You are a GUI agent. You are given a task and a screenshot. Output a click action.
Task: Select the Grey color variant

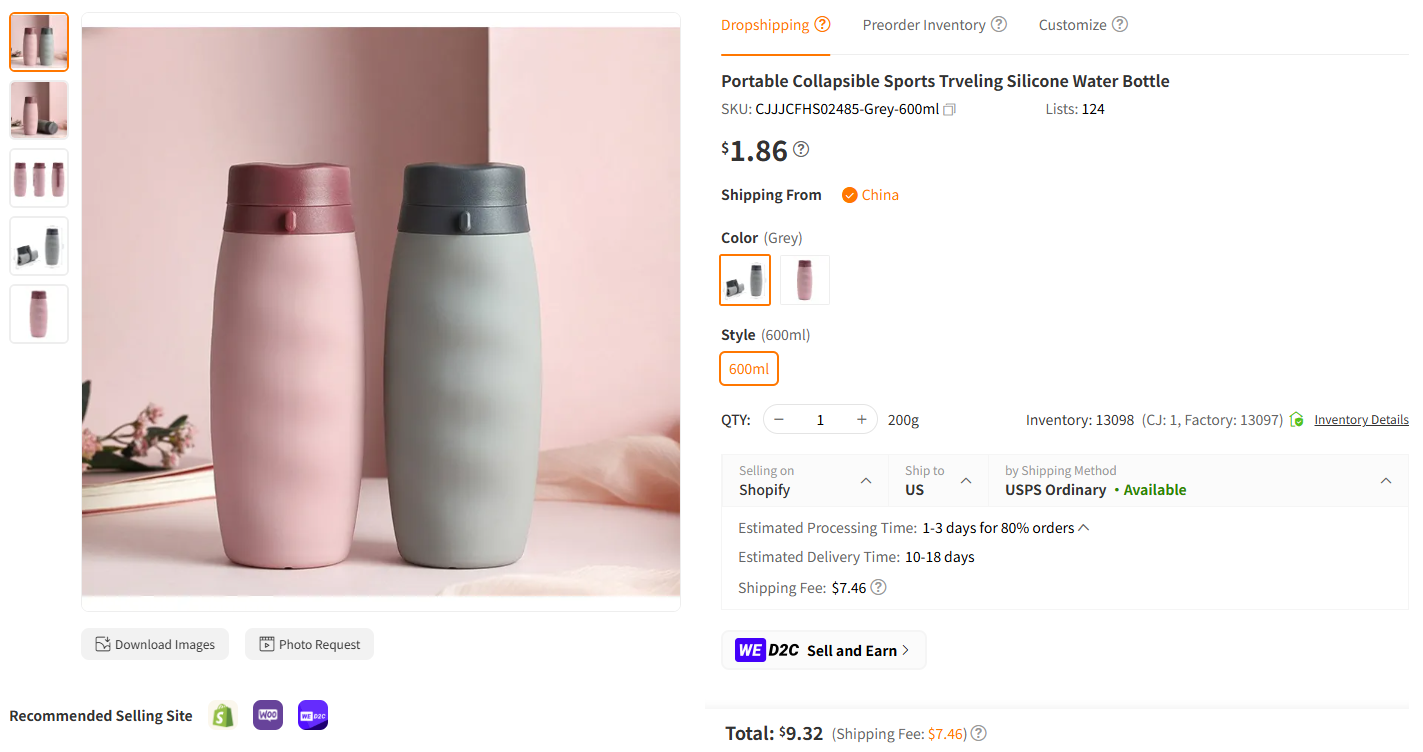coord(744,280)
